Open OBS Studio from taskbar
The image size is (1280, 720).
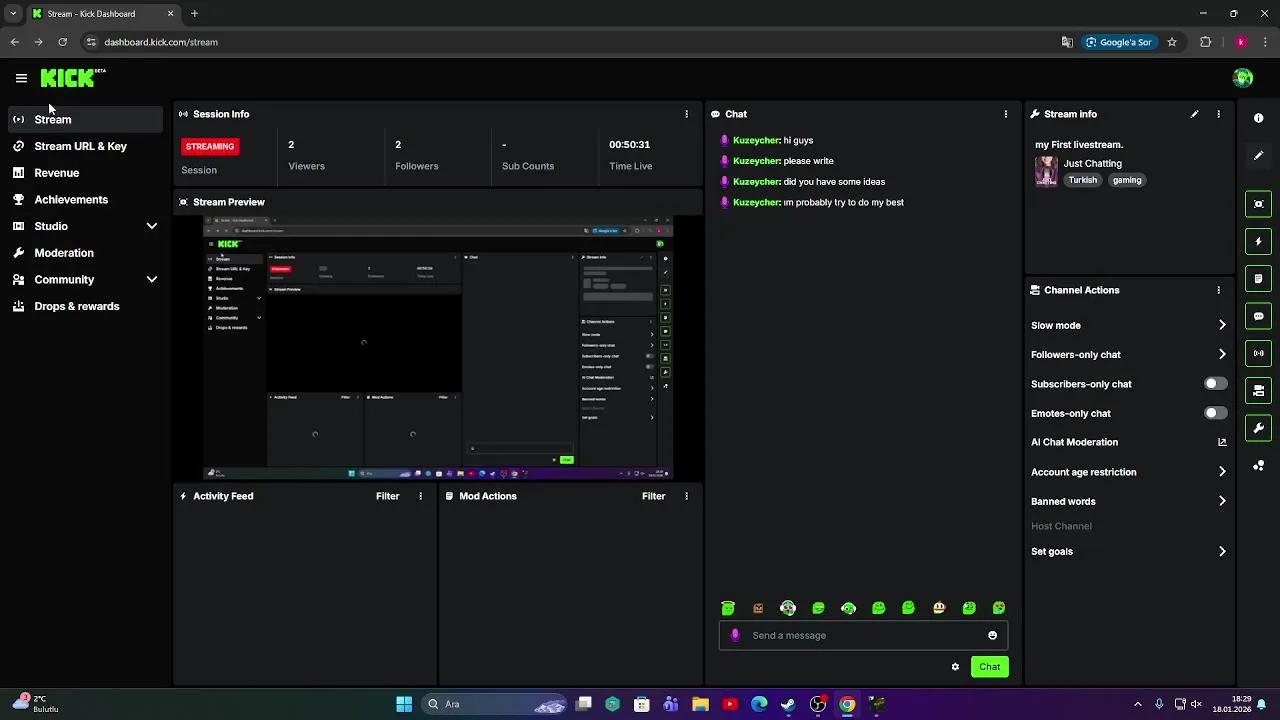818,704
